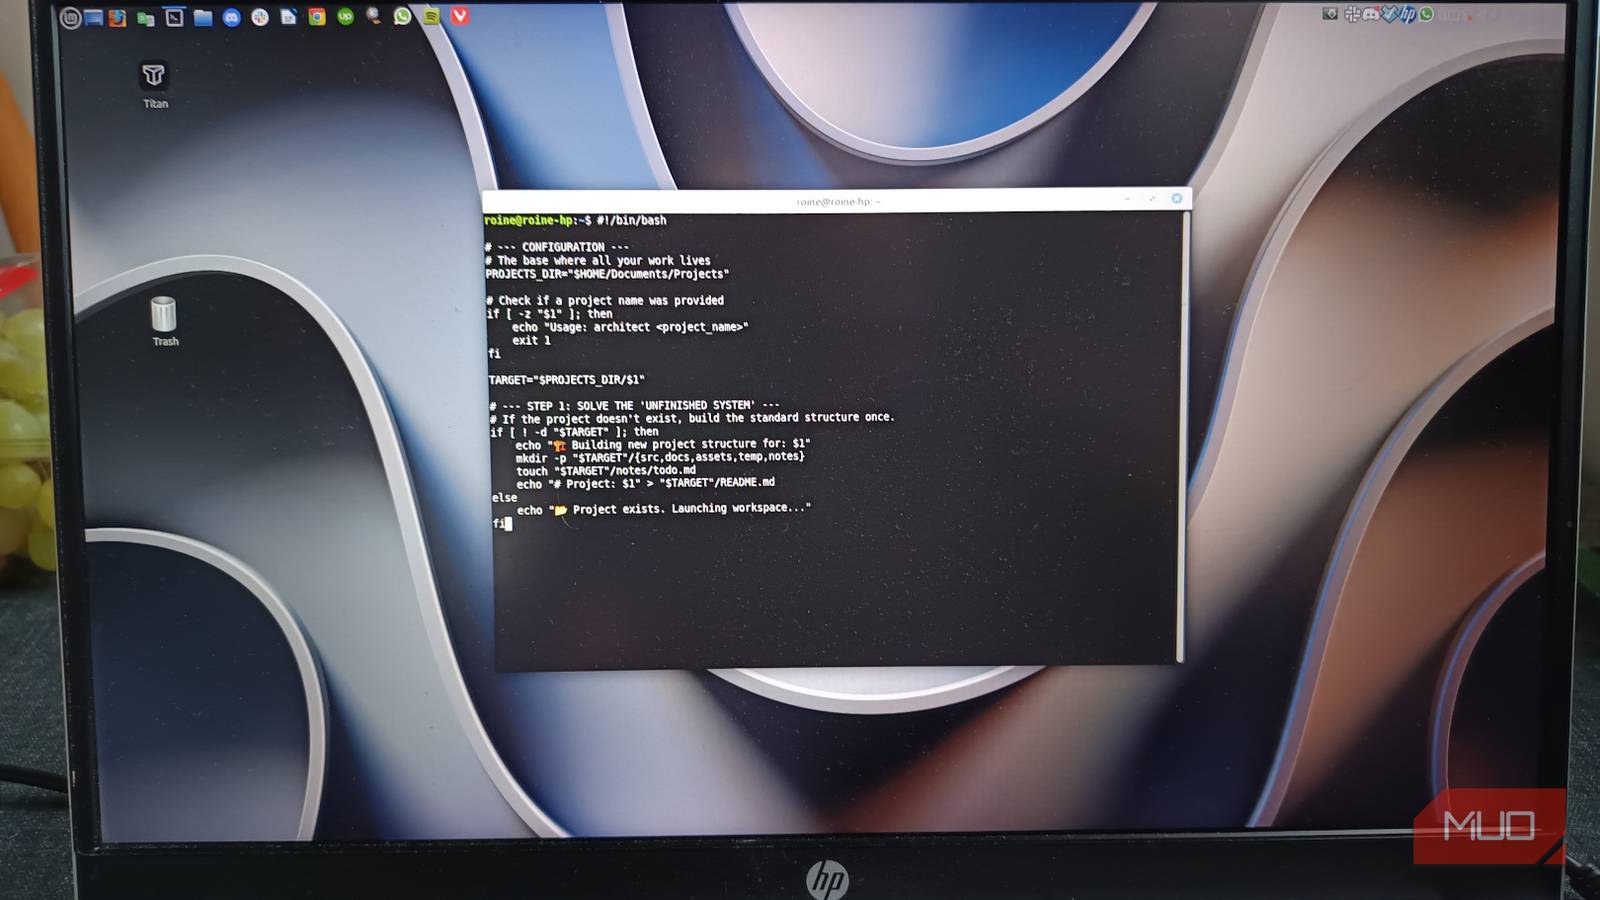Screen dimensions: 1600x900
Task: Launch Slack from the panel launchers
Action: (260, 17)
